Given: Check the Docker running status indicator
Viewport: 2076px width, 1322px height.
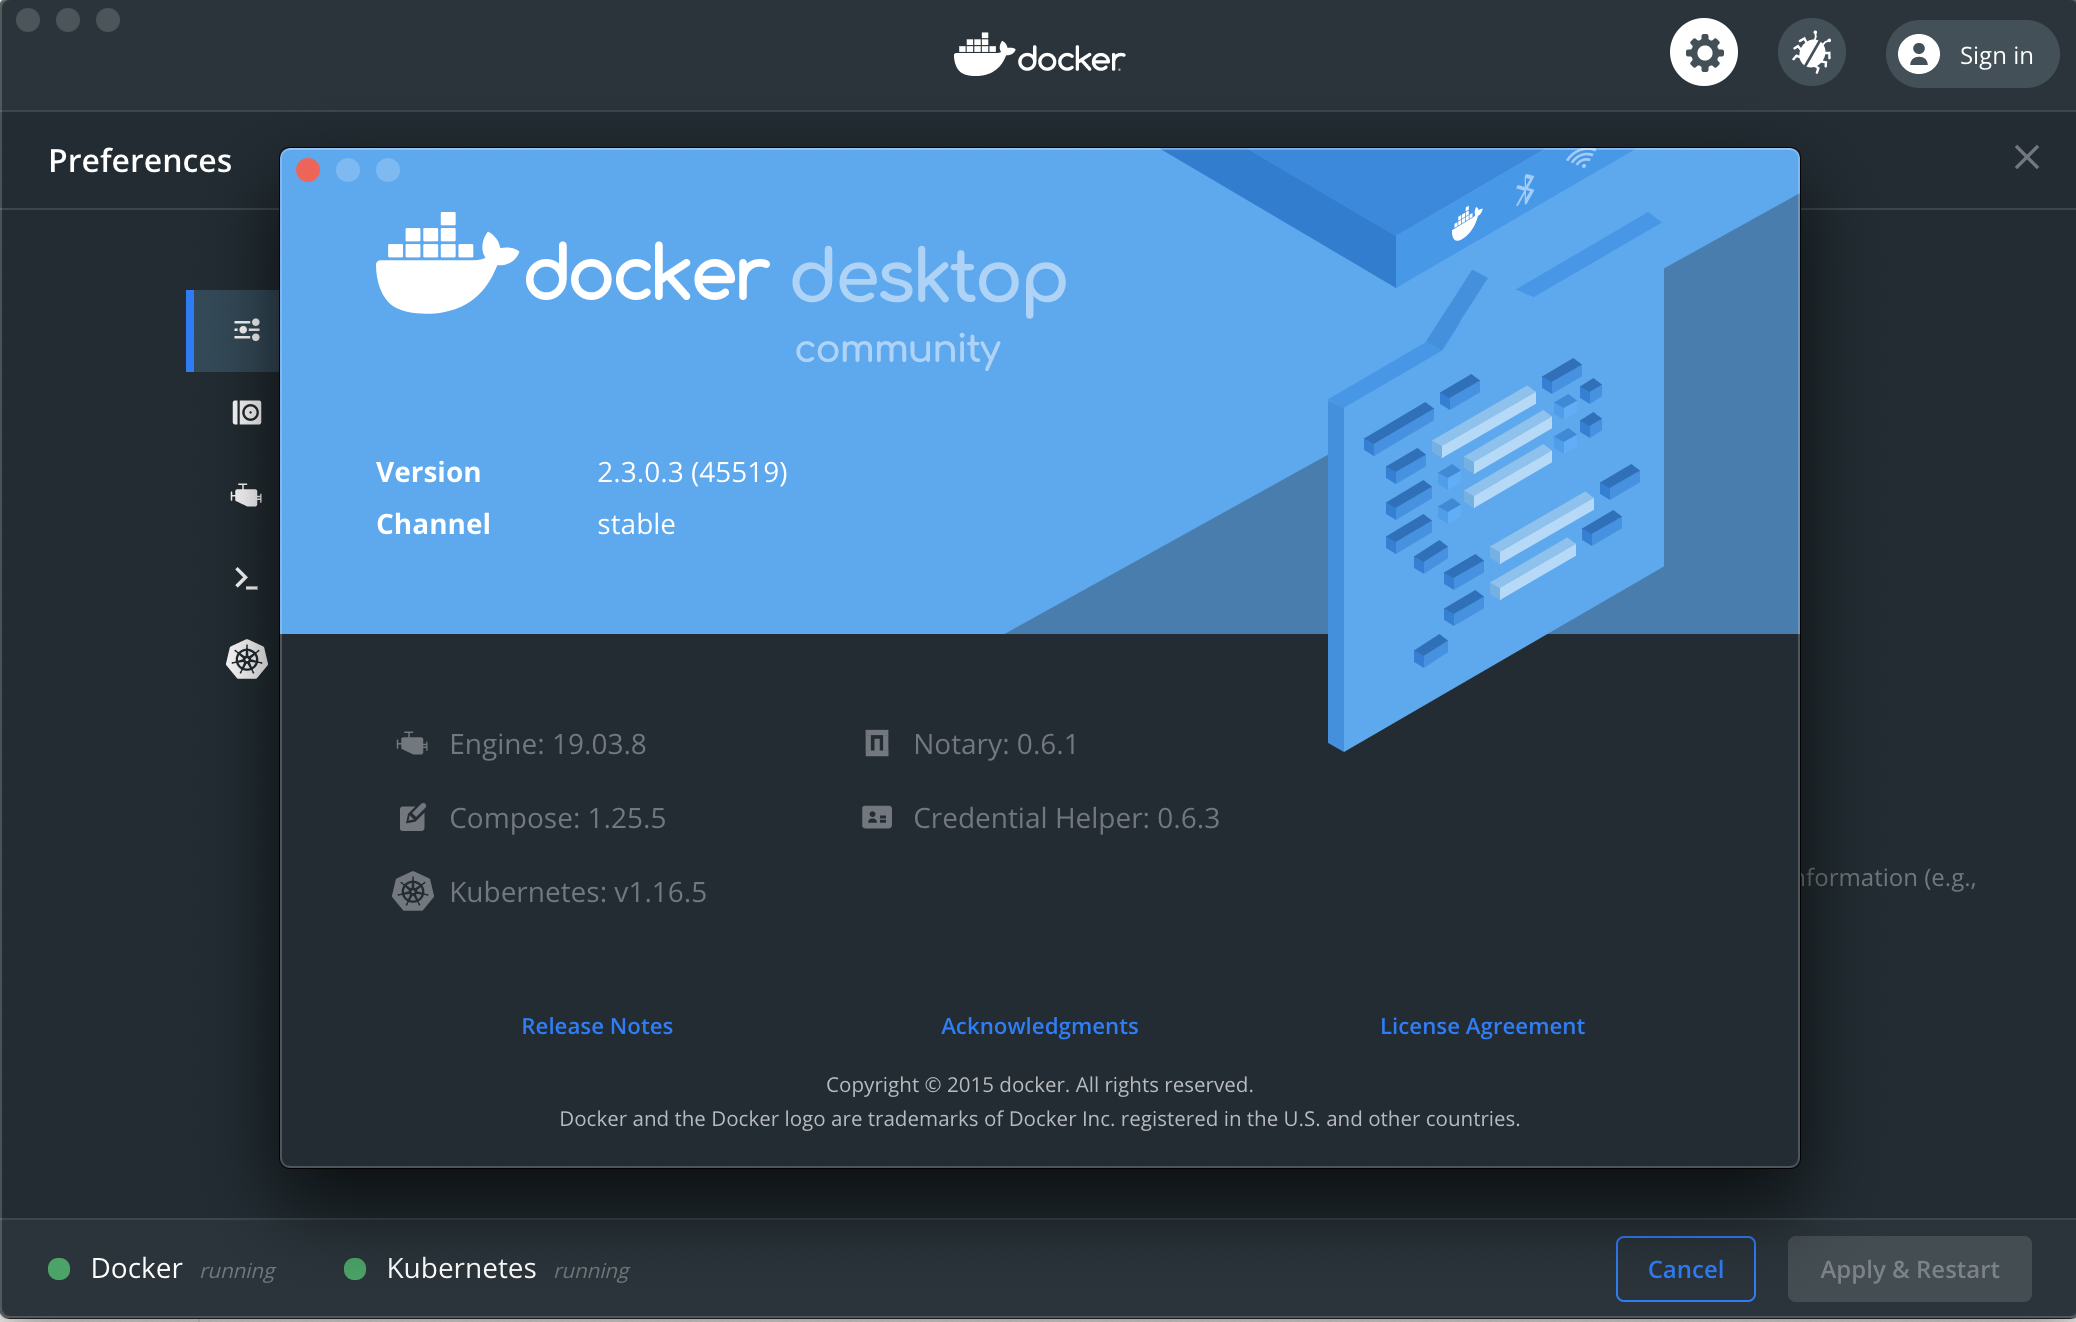Looking at the screenshot, I should tap(59, 1268).
